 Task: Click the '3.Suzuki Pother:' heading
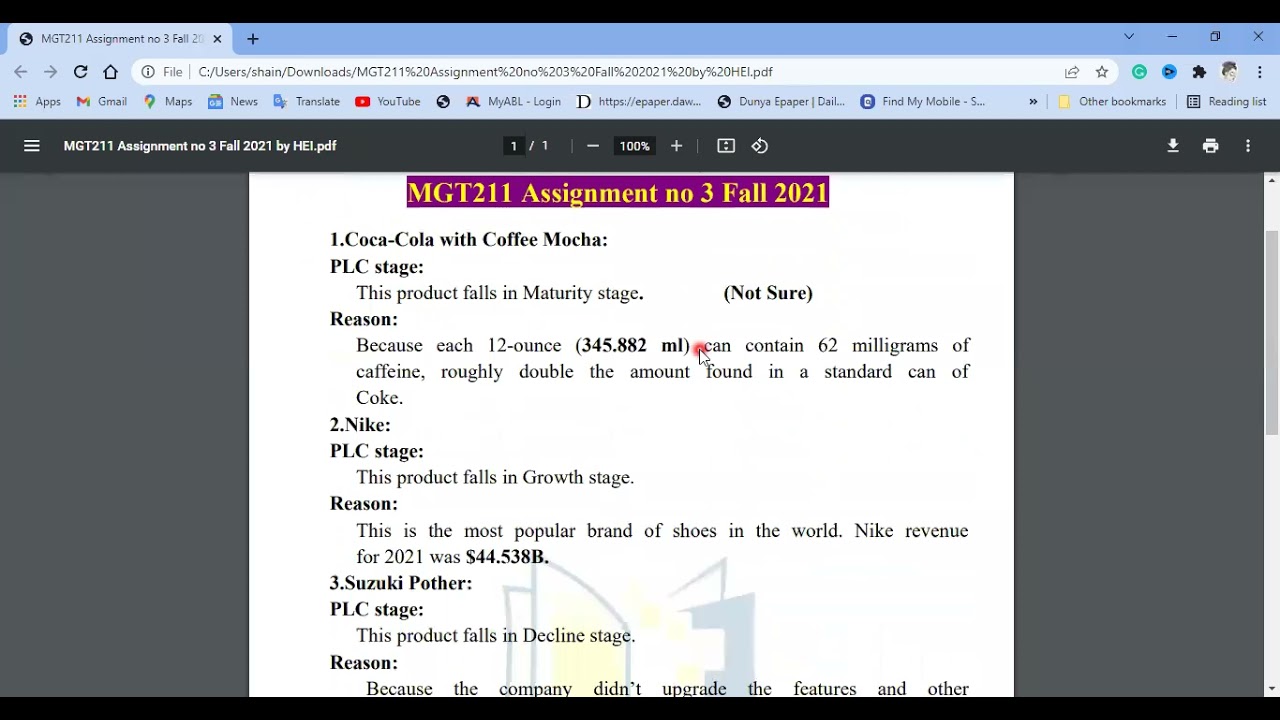coord(401,583)
